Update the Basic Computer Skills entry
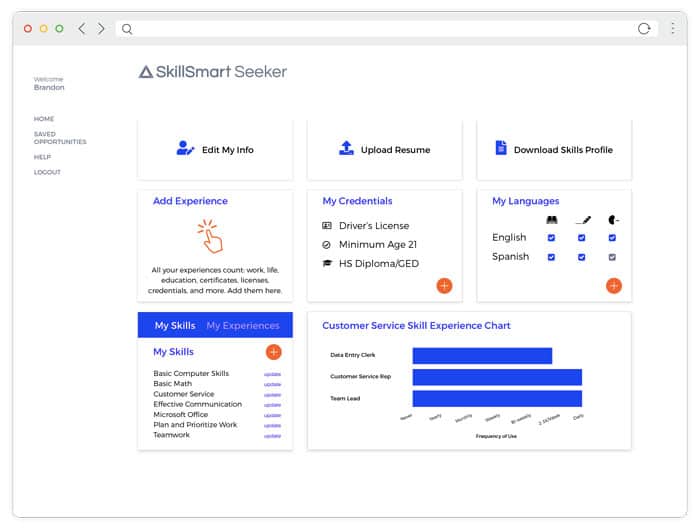 point(272,375)
